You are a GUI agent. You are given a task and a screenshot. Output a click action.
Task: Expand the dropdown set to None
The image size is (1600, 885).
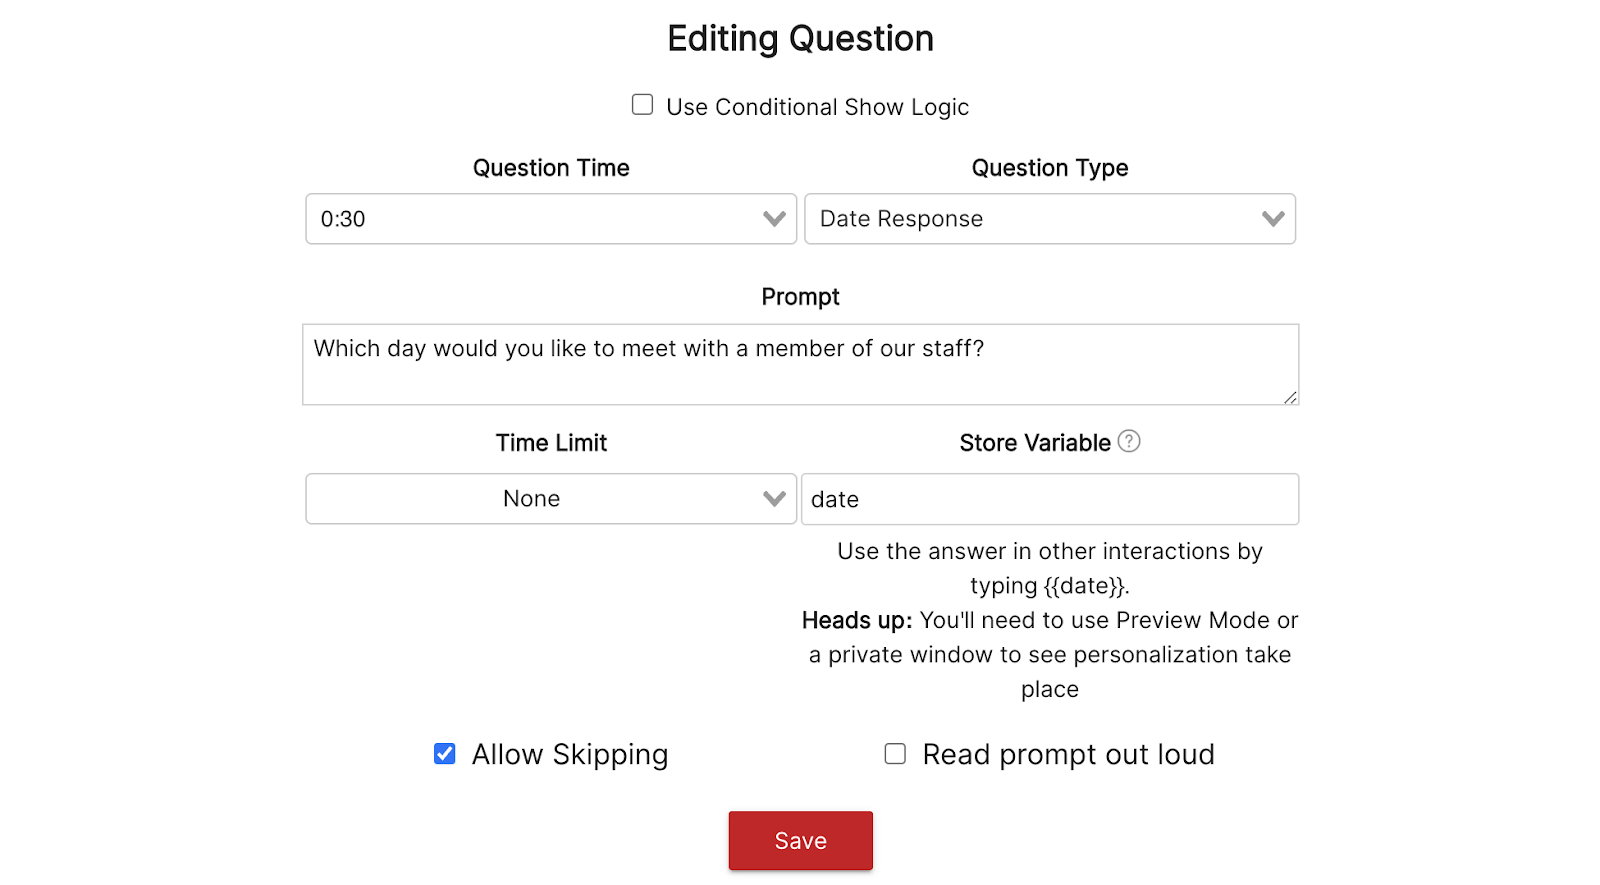click(540, 499)
